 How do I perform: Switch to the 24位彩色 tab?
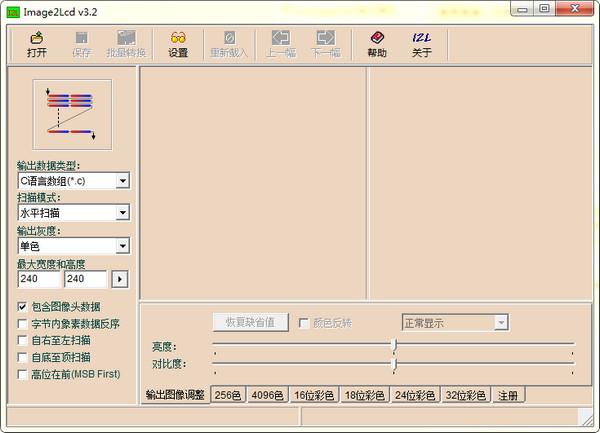tap(414, 395)
